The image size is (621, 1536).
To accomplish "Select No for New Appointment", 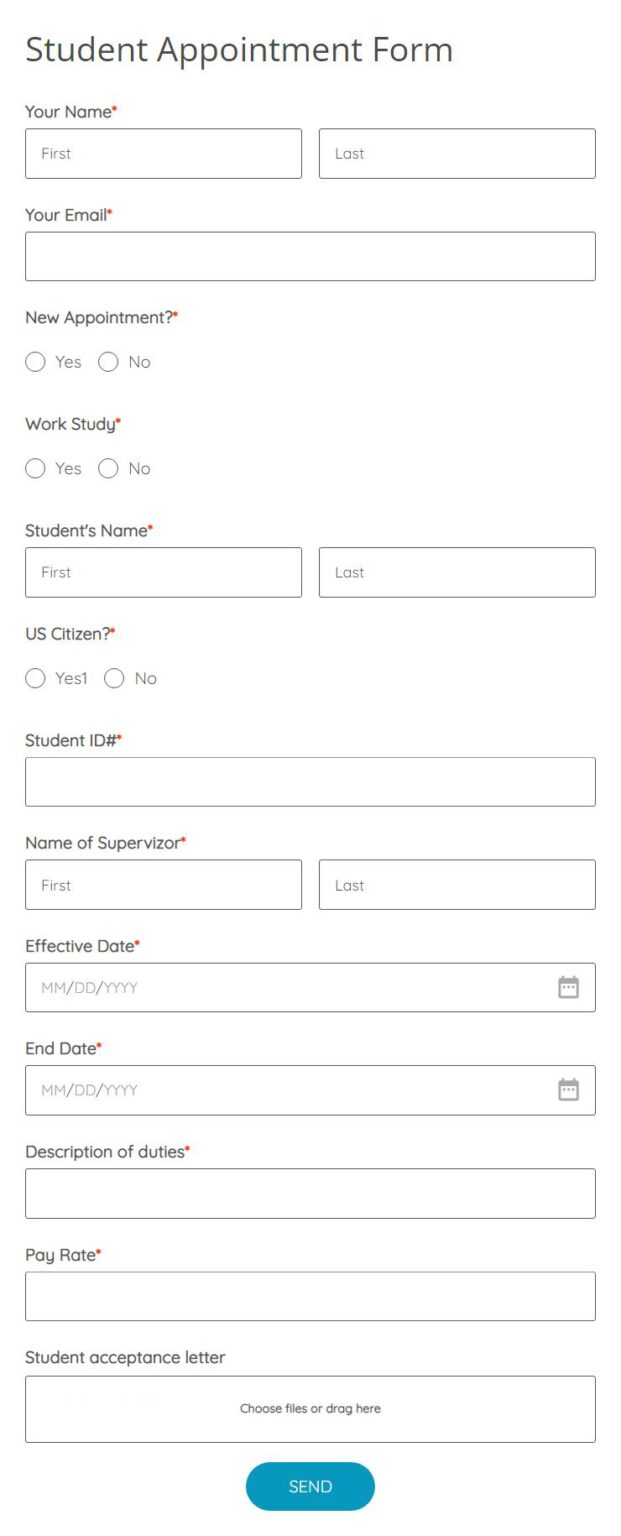I will pyautogui.click(x=108, y=362).
